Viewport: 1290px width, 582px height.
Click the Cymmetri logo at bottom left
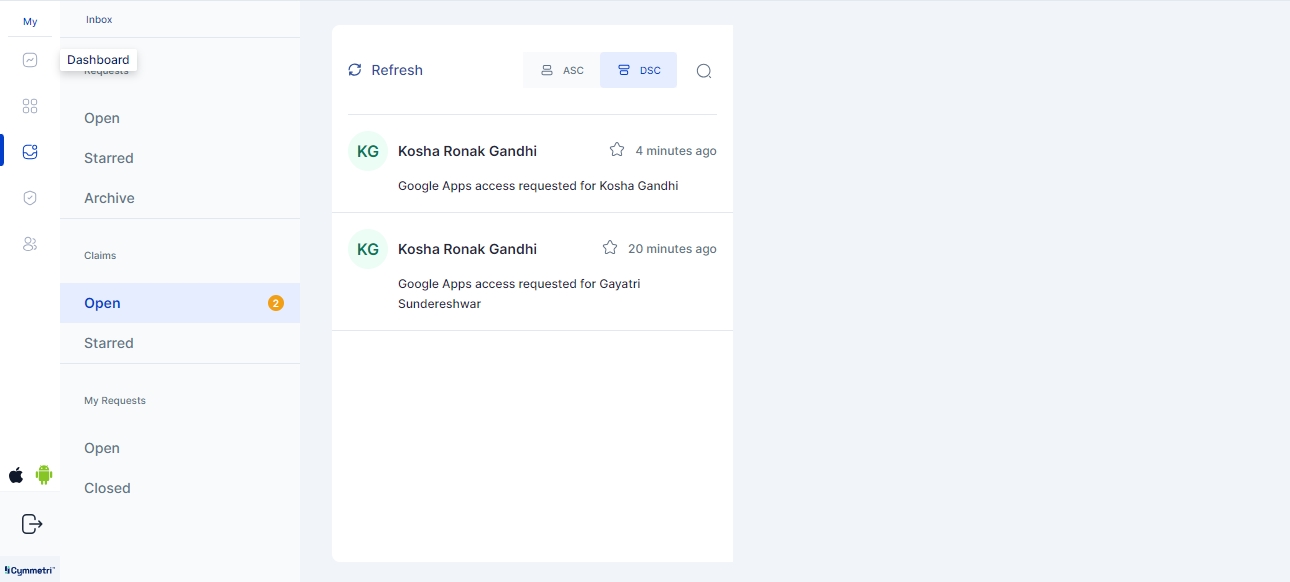30,570
